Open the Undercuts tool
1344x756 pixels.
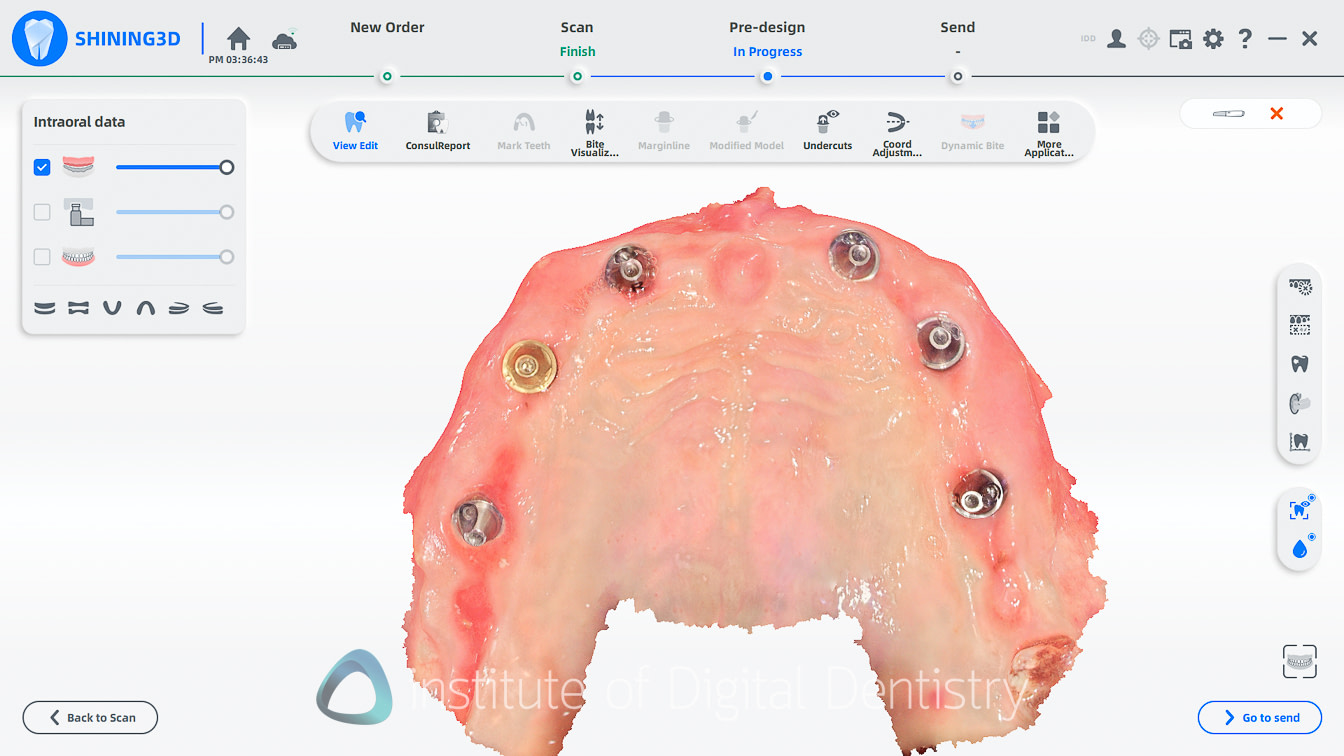pos(827,131)
